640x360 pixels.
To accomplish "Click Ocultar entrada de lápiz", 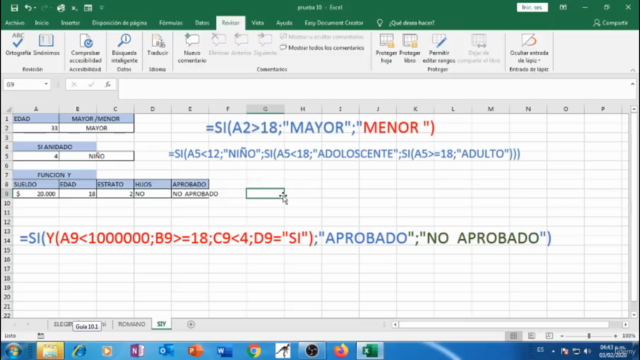I will click(x=529, y=48).
